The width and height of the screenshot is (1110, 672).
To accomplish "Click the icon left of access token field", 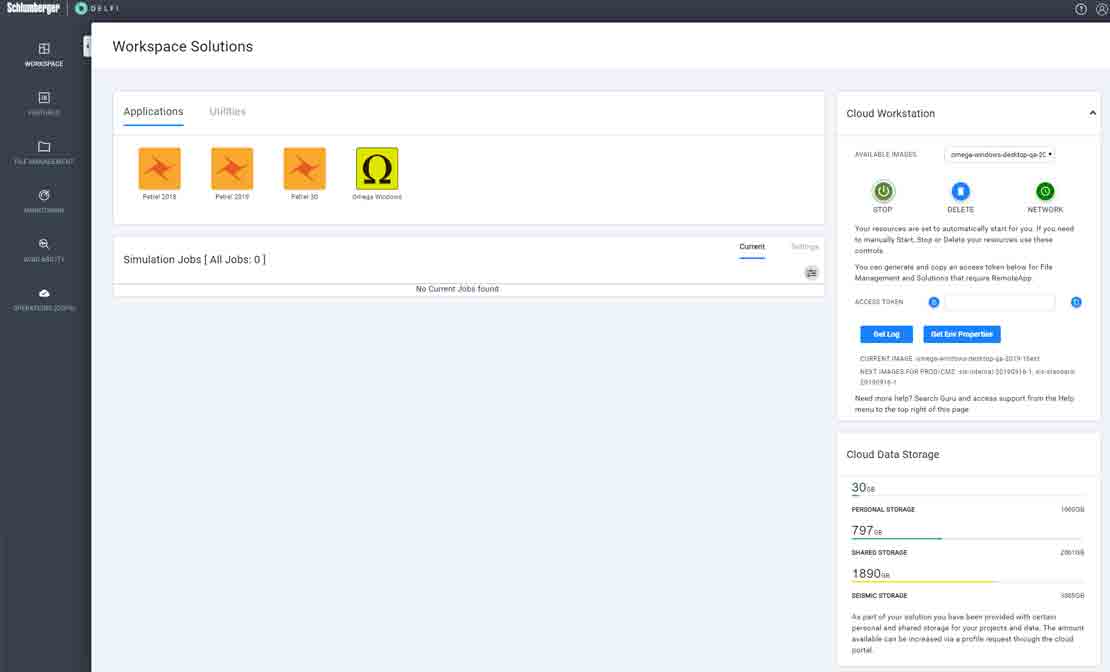I will pos(934,302).
